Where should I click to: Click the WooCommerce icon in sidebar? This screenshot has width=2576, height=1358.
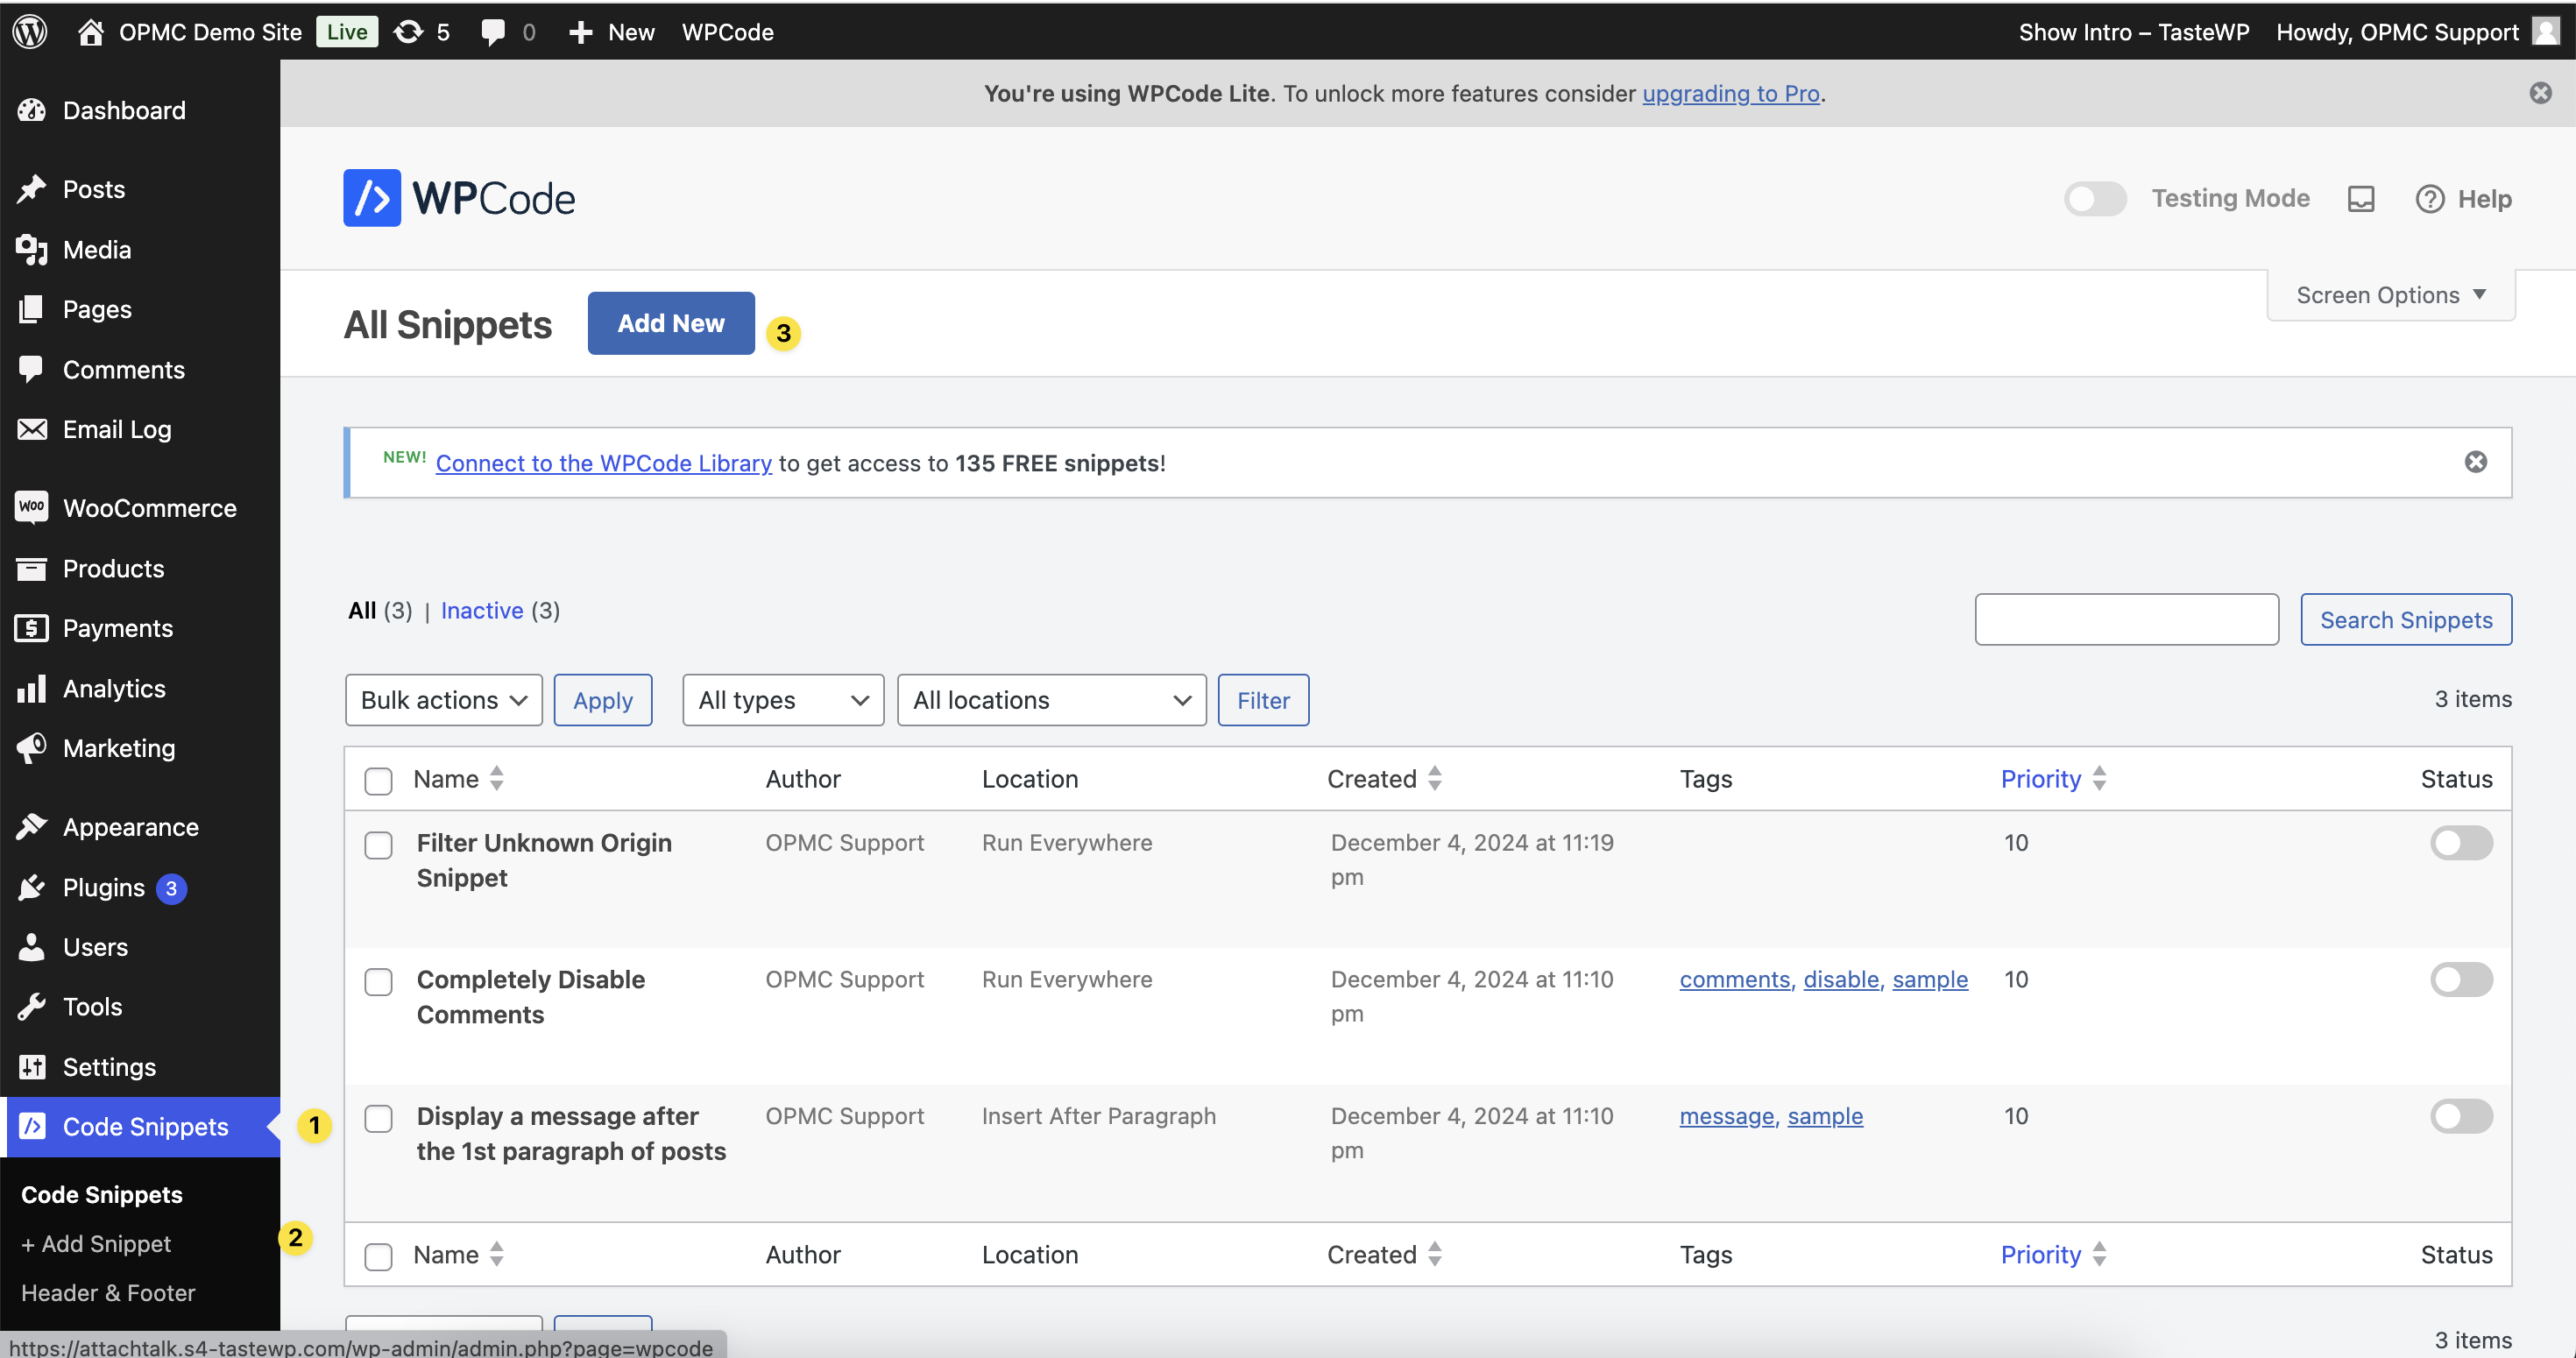[x=32, y=507]
